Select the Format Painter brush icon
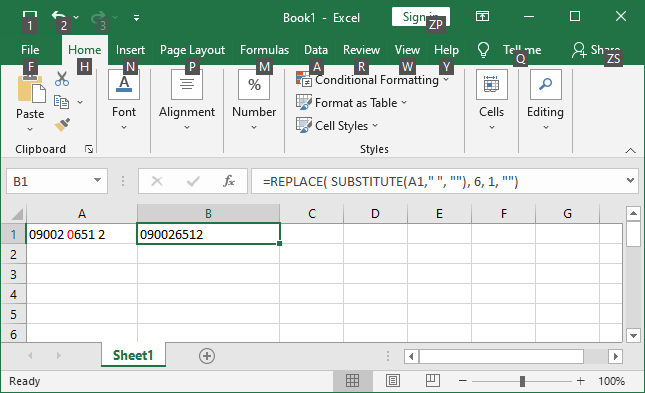 (62, 125)
